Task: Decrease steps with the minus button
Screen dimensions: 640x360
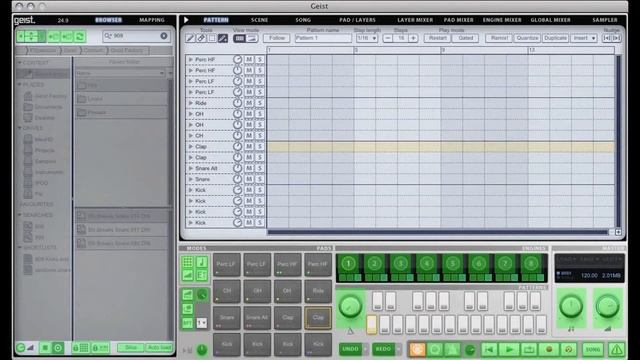Action: [x=388, y=38]
